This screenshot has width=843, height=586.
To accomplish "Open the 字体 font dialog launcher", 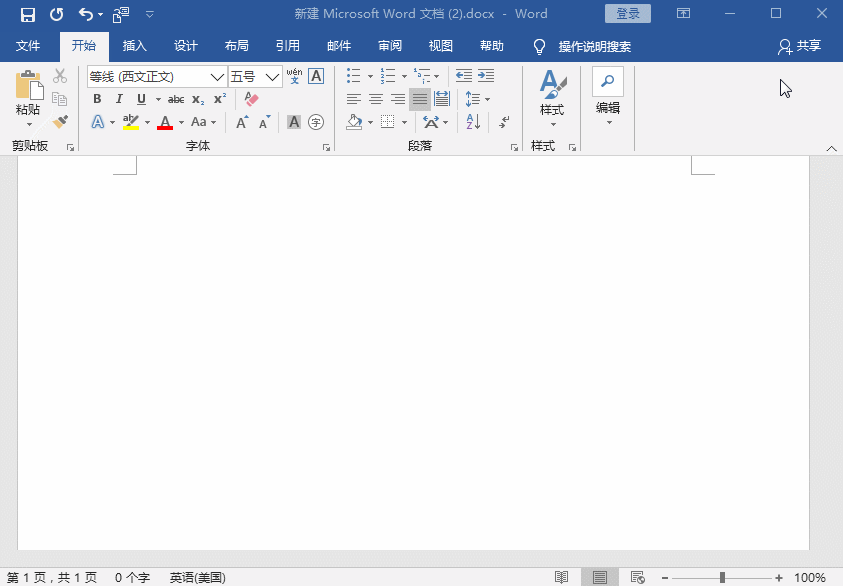I will pyautogui.click(x=326, y=147).
